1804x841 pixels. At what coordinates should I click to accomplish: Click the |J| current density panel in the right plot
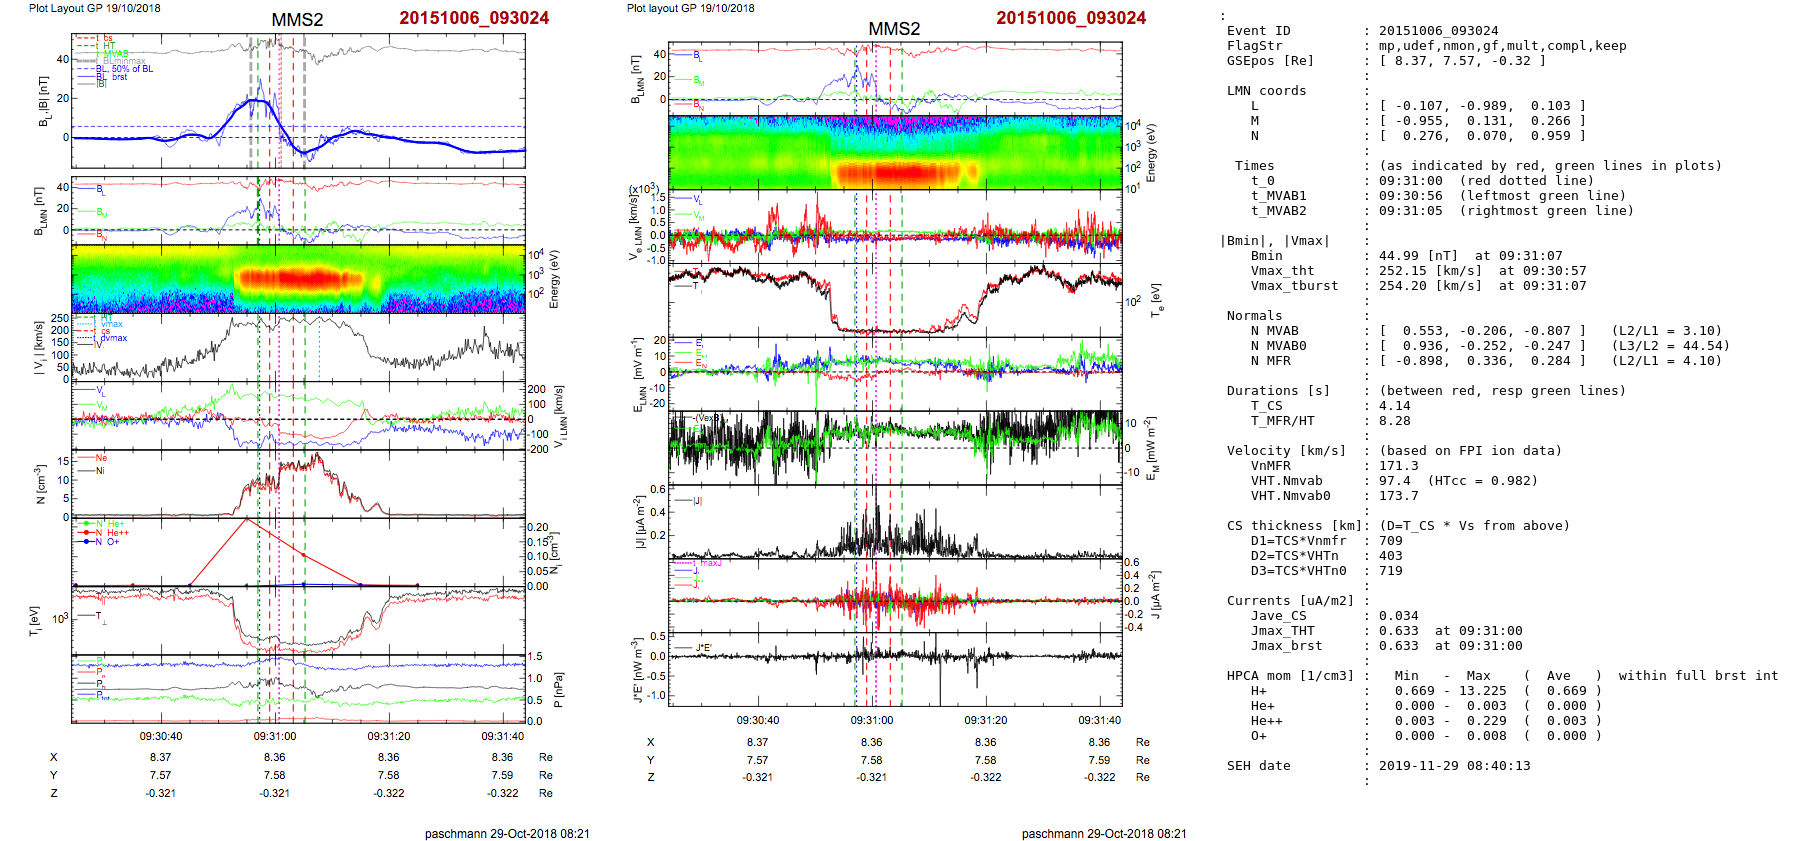click(x=895, y=522)
